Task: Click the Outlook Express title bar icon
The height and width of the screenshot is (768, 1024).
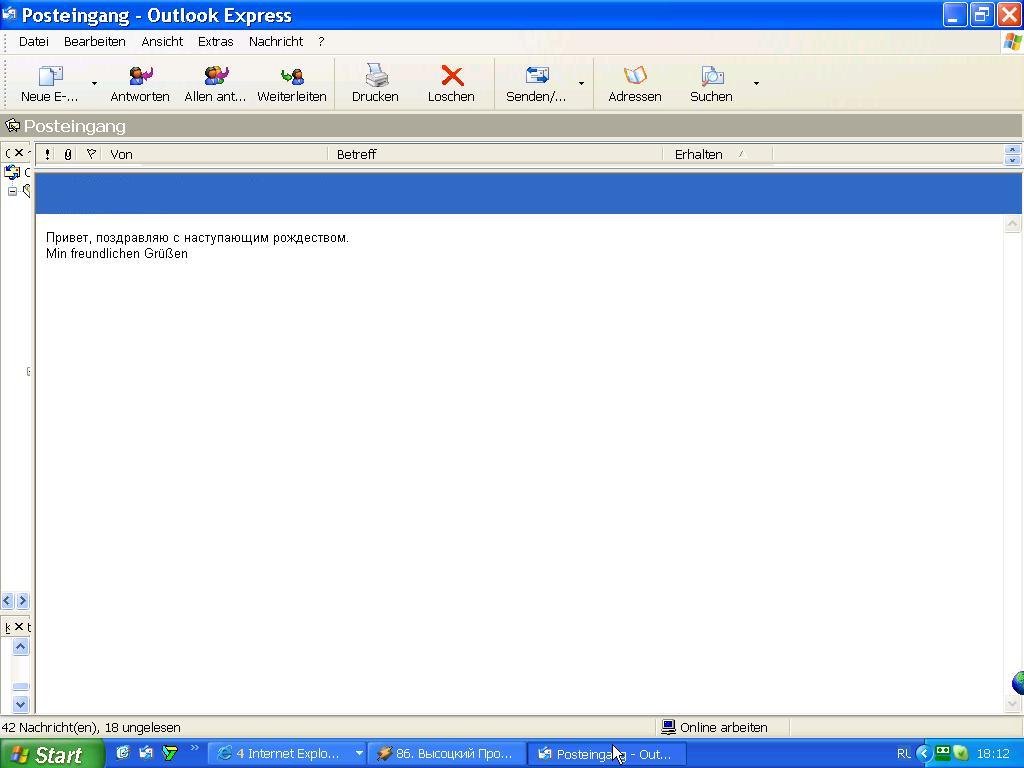Action: [9, 14]
